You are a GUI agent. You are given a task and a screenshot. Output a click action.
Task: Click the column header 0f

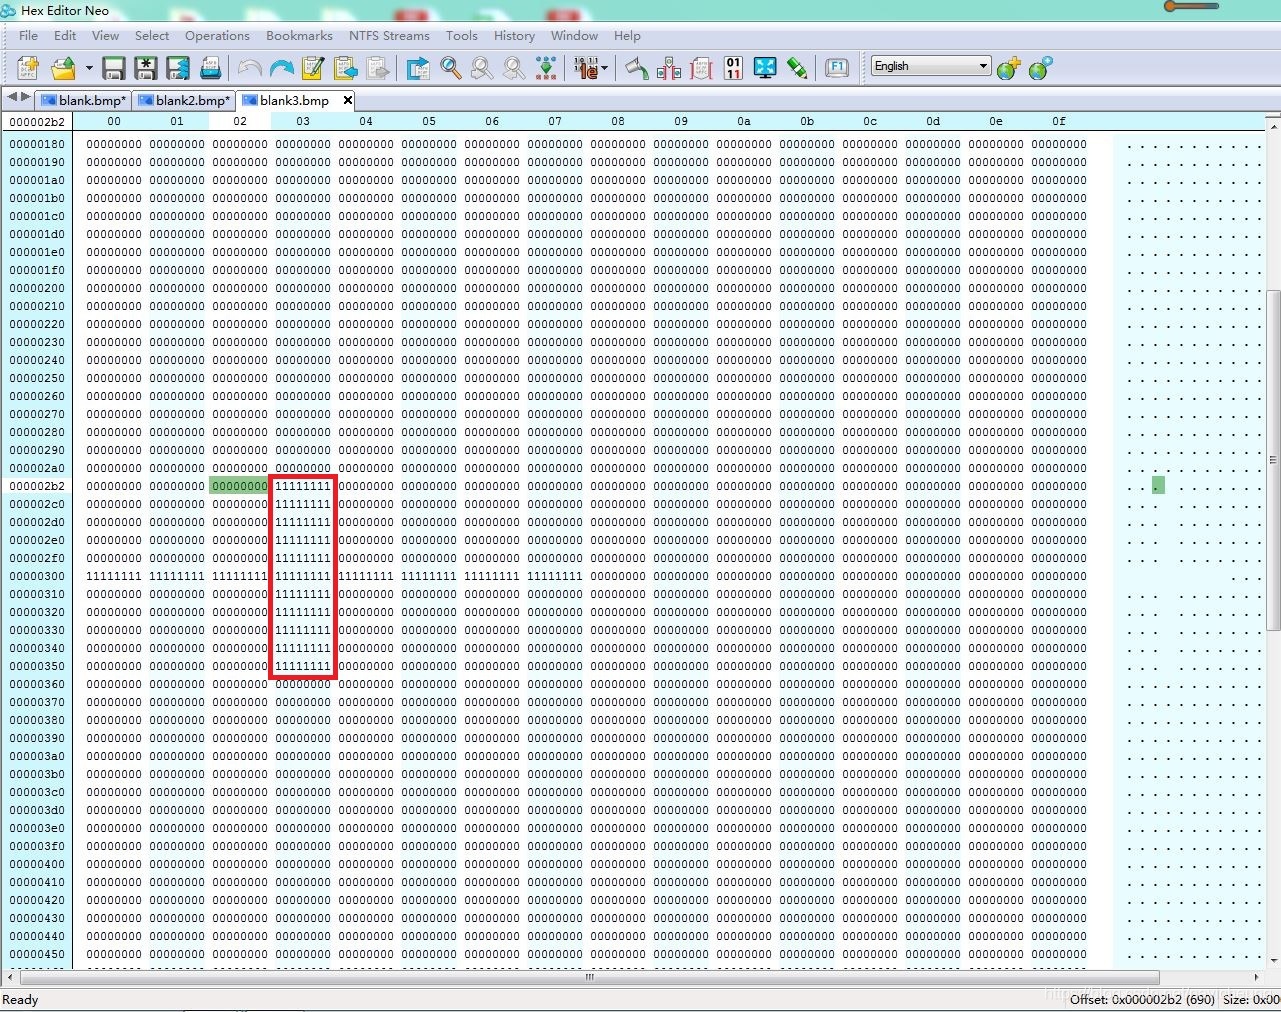[1058, 121]
